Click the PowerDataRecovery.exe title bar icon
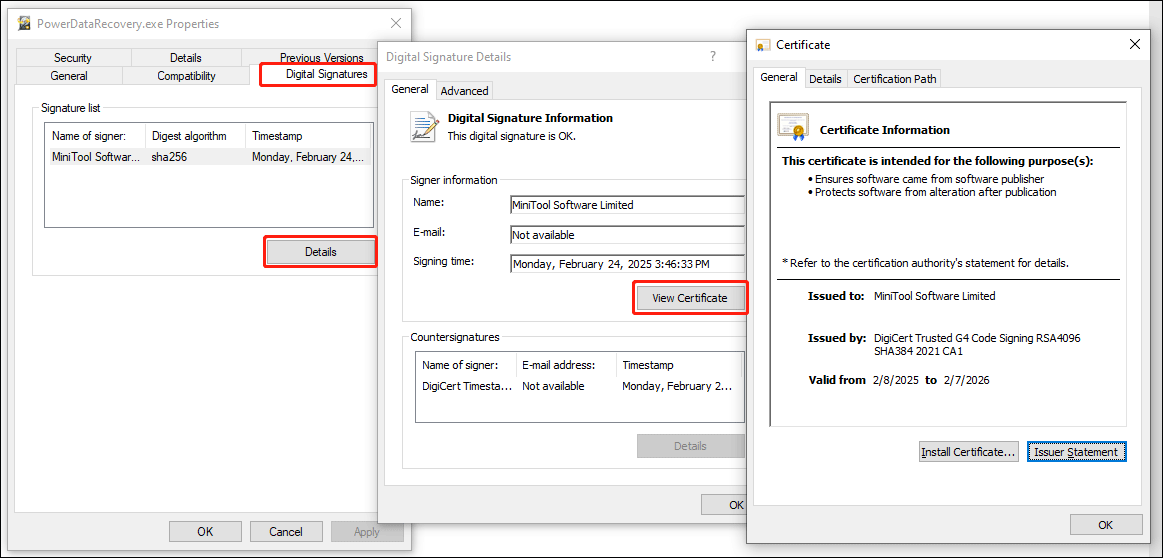 point(24,24)
